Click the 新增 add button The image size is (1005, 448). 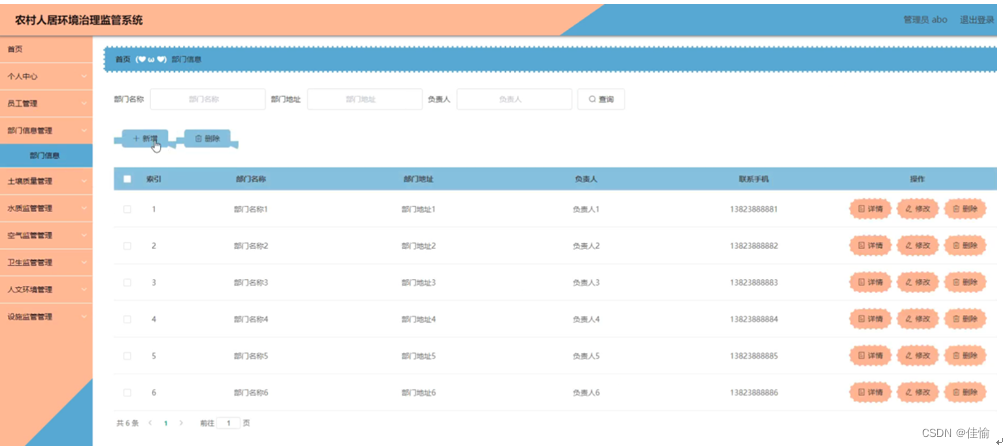click(145, 138)
